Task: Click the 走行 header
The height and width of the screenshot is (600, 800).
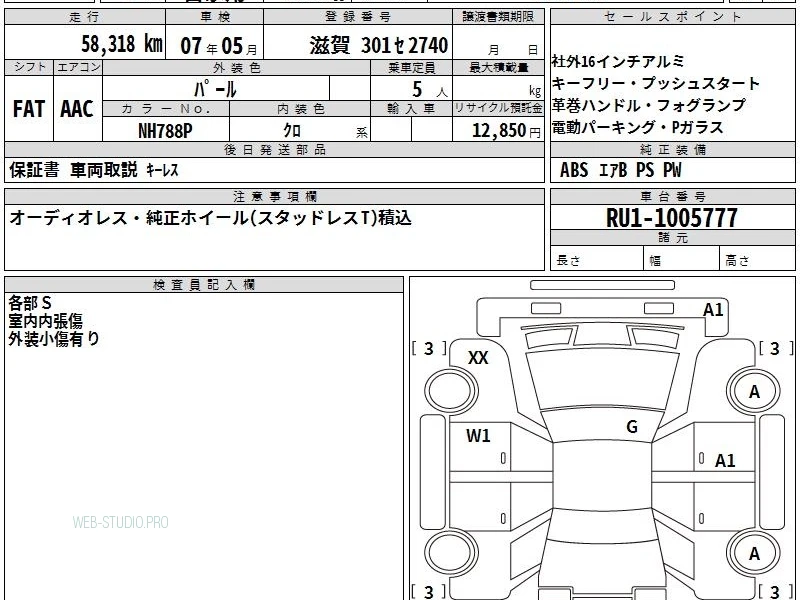Action: [x=85, y=17]
